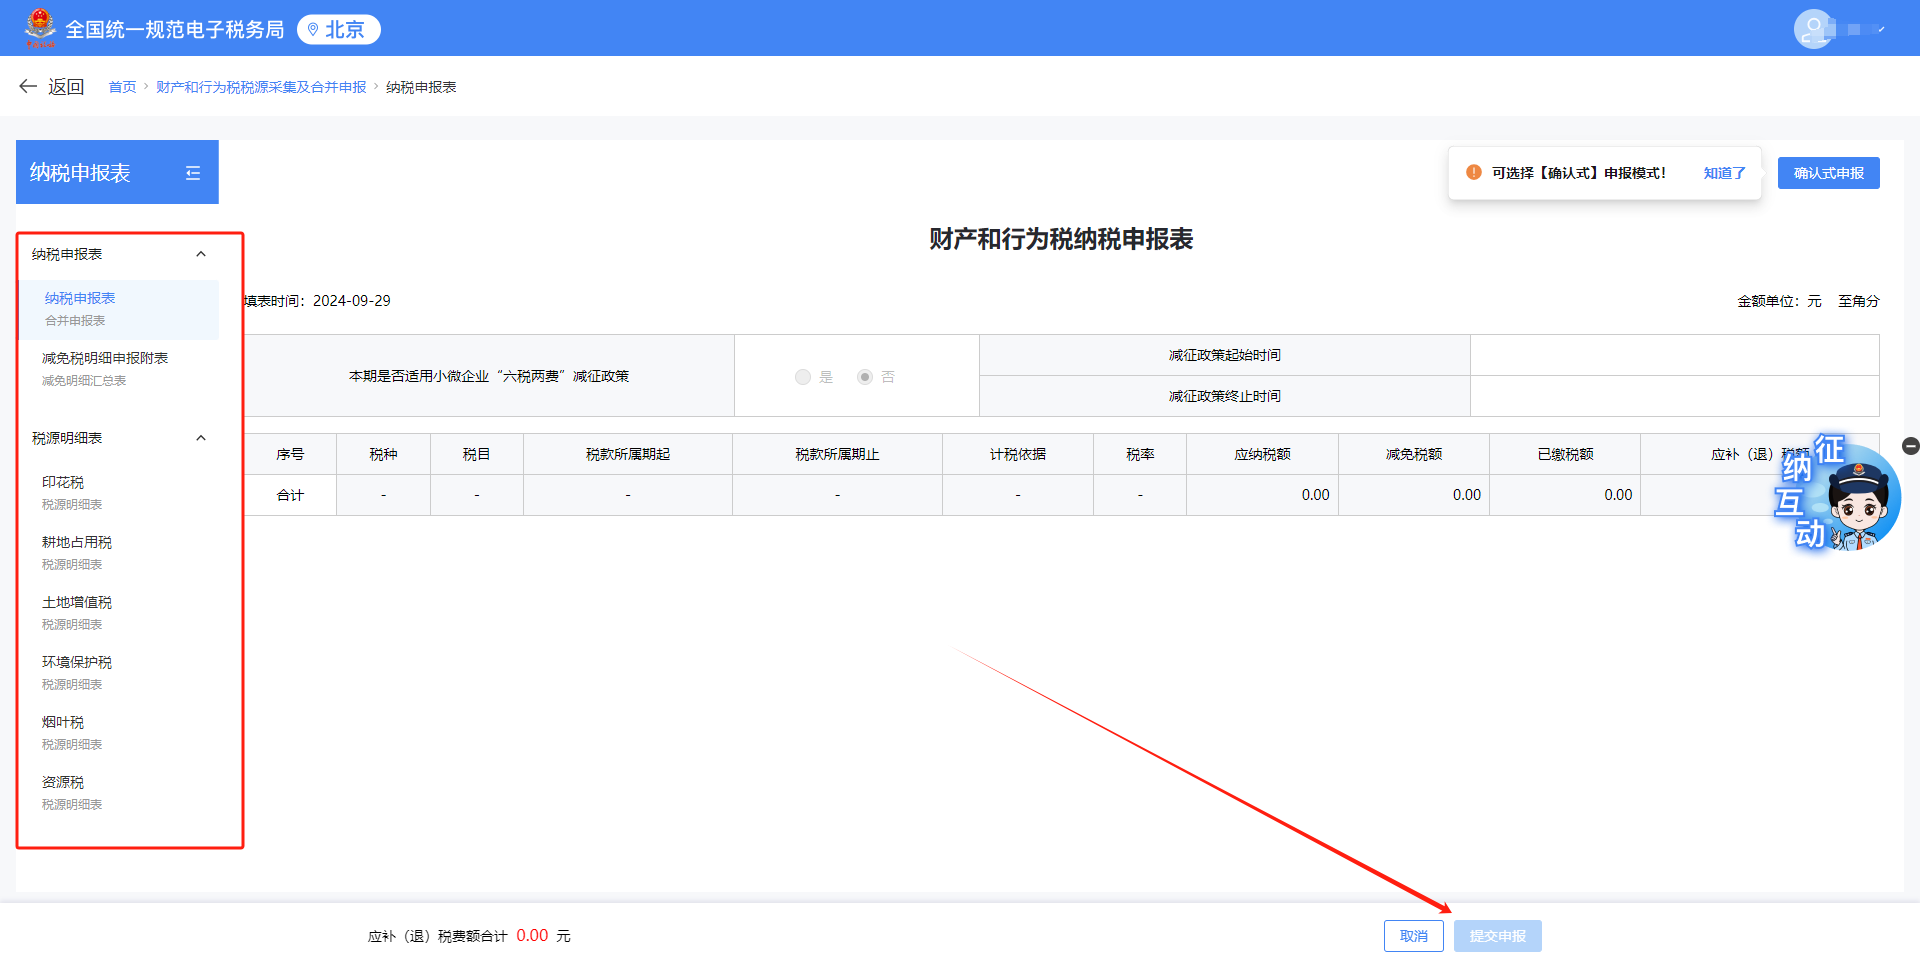Click the orange alert icon in notification bar

click(x=1473, y=172)
